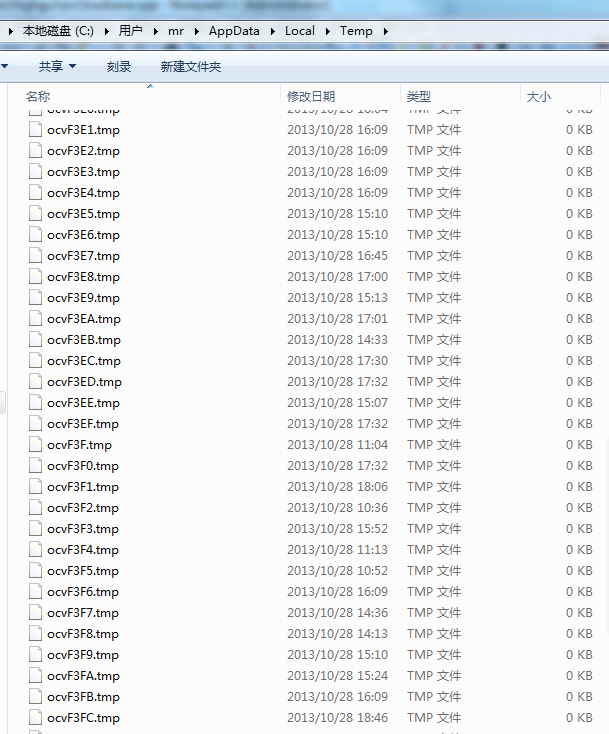Select the ocvF3FC.tmp file icon
609x734 pixels.
click(x=36, y=718)
